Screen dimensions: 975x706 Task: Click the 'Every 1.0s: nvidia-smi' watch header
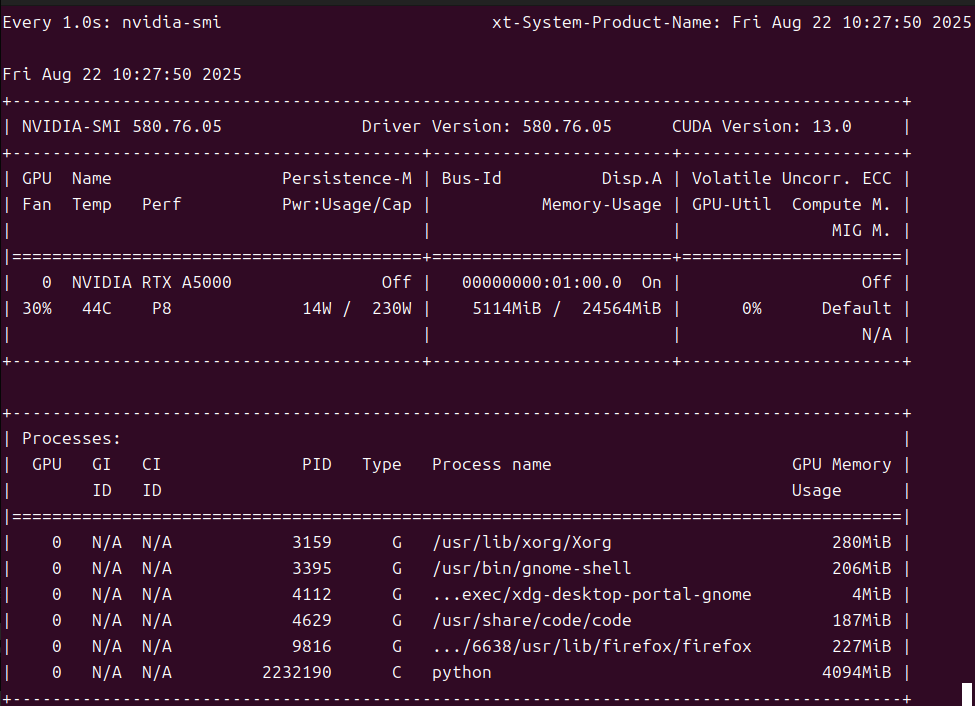(112, 22)
